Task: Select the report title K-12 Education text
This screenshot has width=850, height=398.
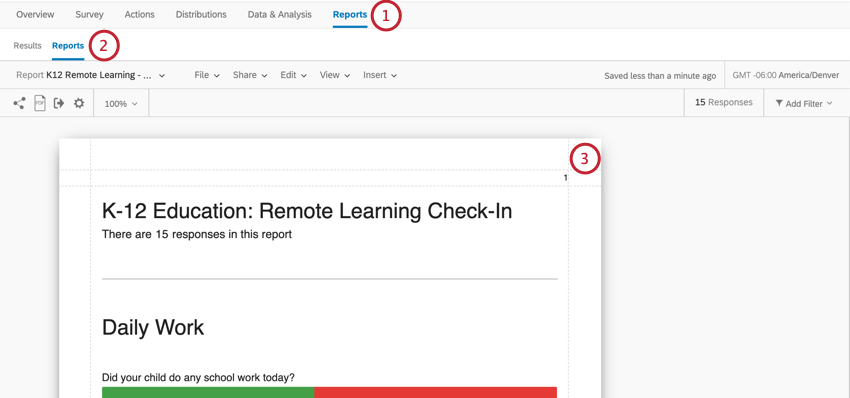Action: point(307,211)
